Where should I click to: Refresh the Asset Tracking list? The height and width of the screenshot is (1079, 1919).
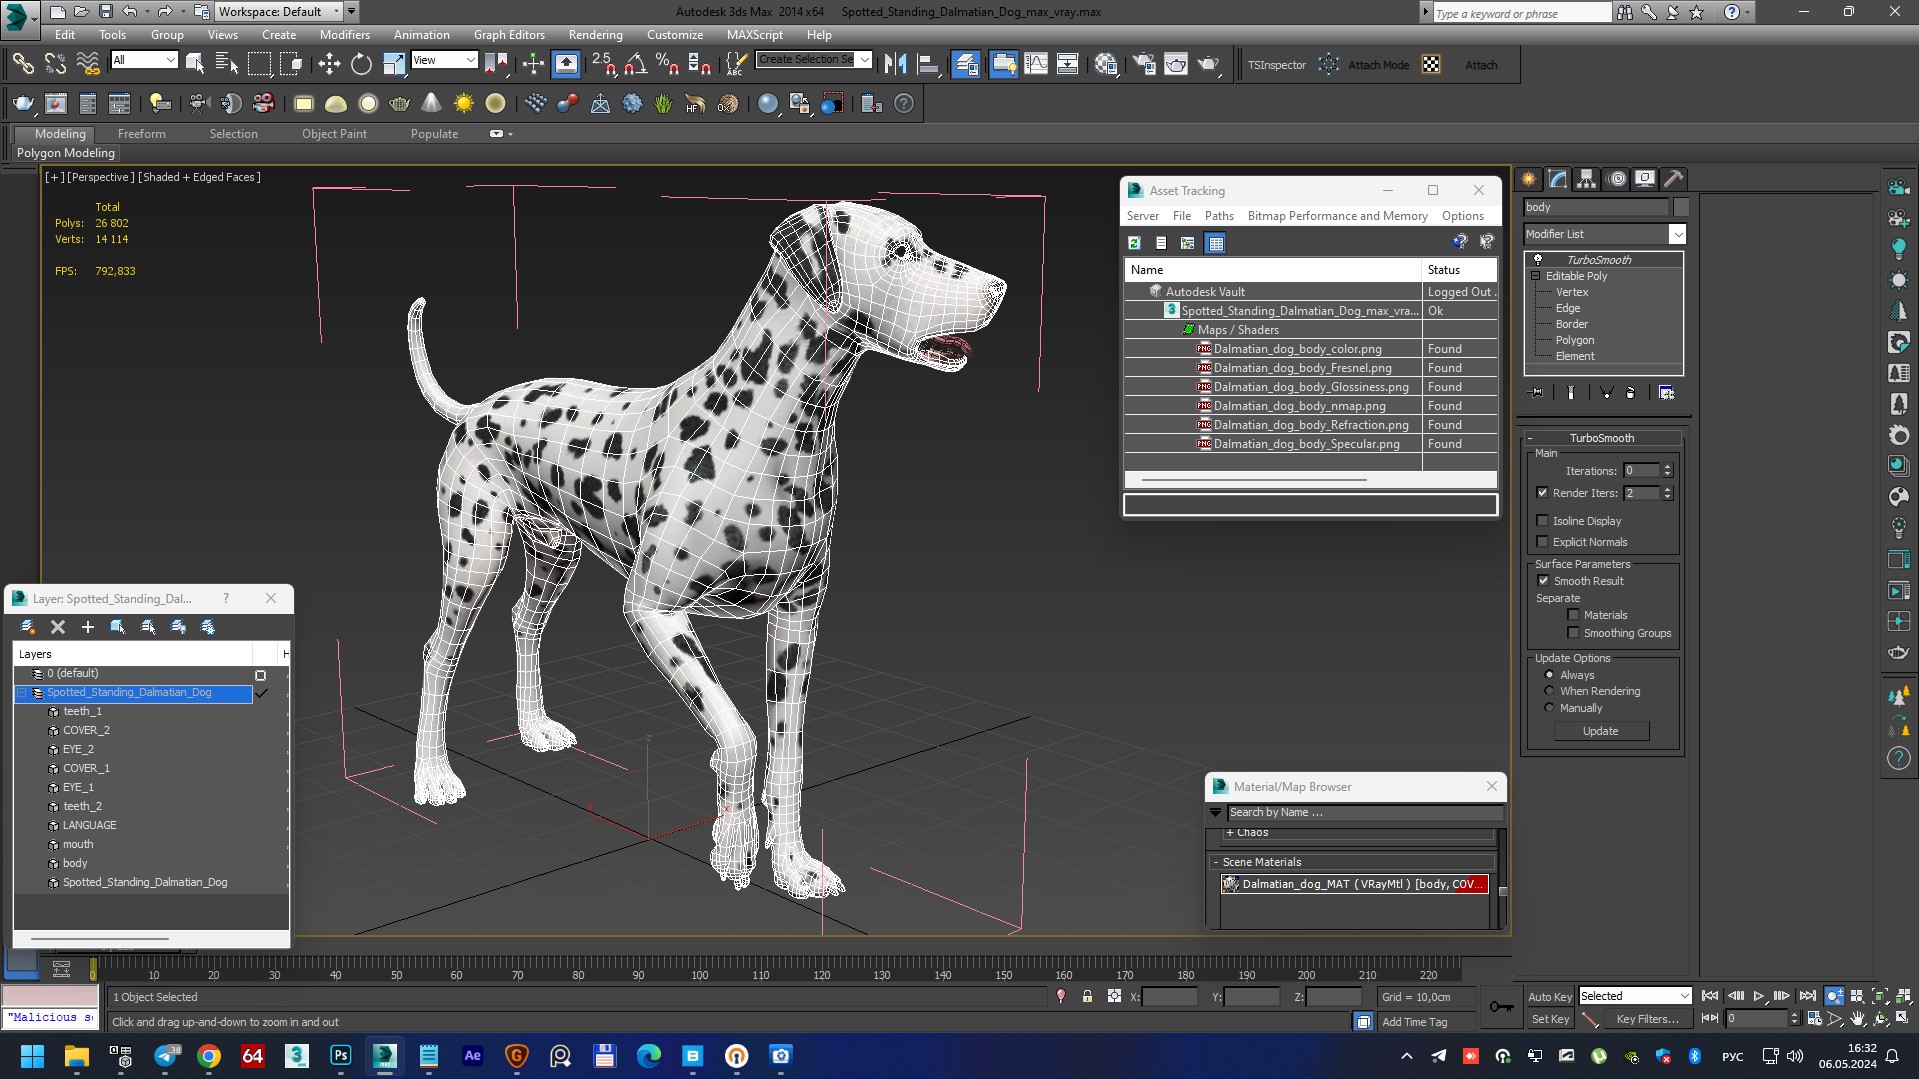(1135, 243)
